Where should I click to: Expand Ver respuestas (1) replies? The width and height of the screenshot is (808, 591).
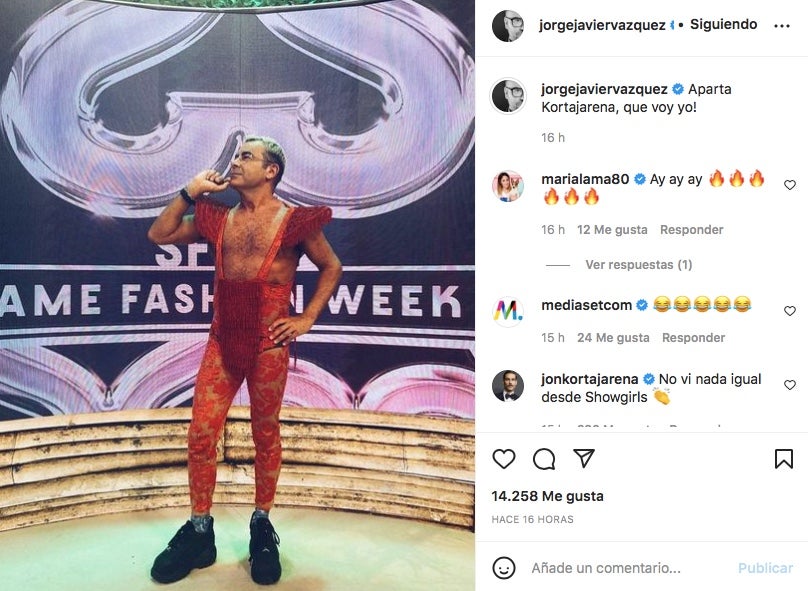(x=638, y=265)
